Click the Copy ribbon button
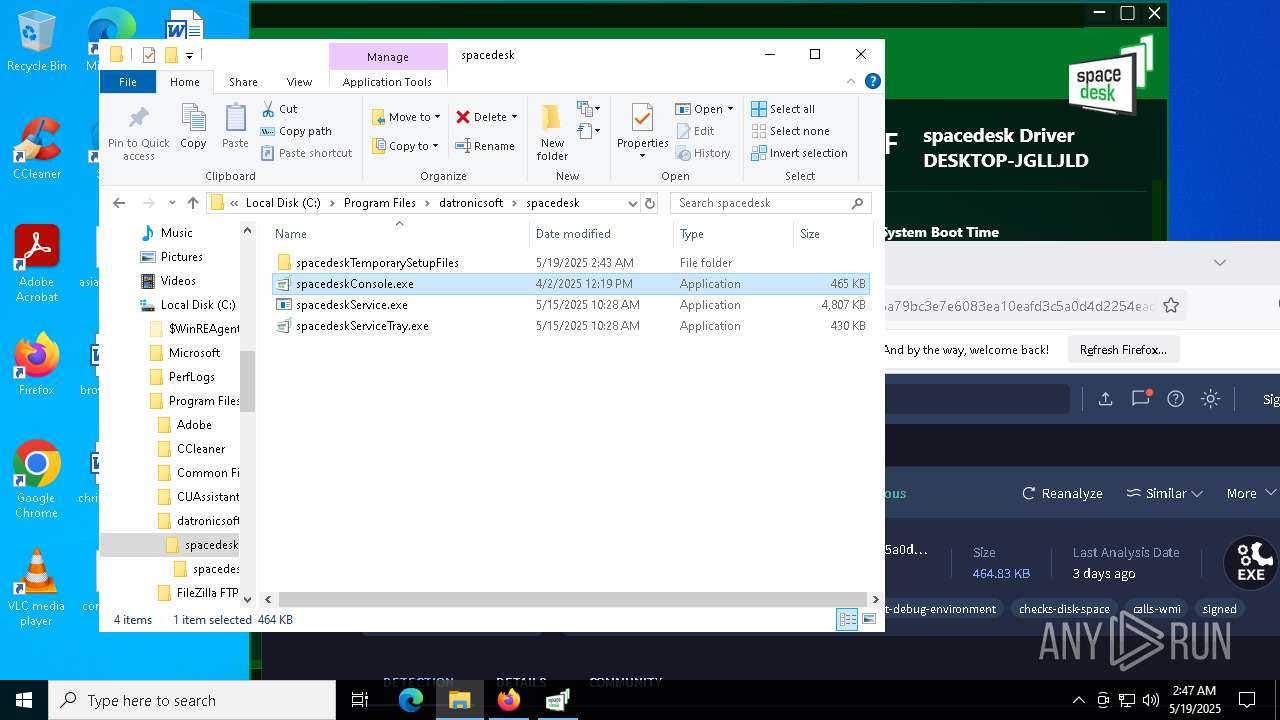The height and width of the screenshot is (720, 1280). point(193,127)
